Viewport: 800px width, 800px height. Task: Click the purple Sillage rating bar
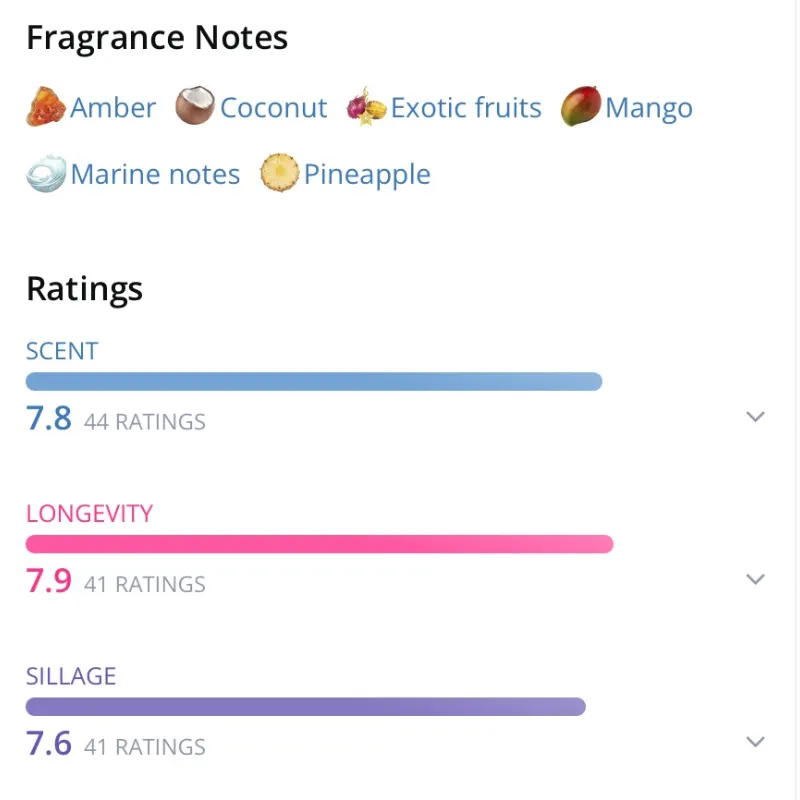[305, 707]
